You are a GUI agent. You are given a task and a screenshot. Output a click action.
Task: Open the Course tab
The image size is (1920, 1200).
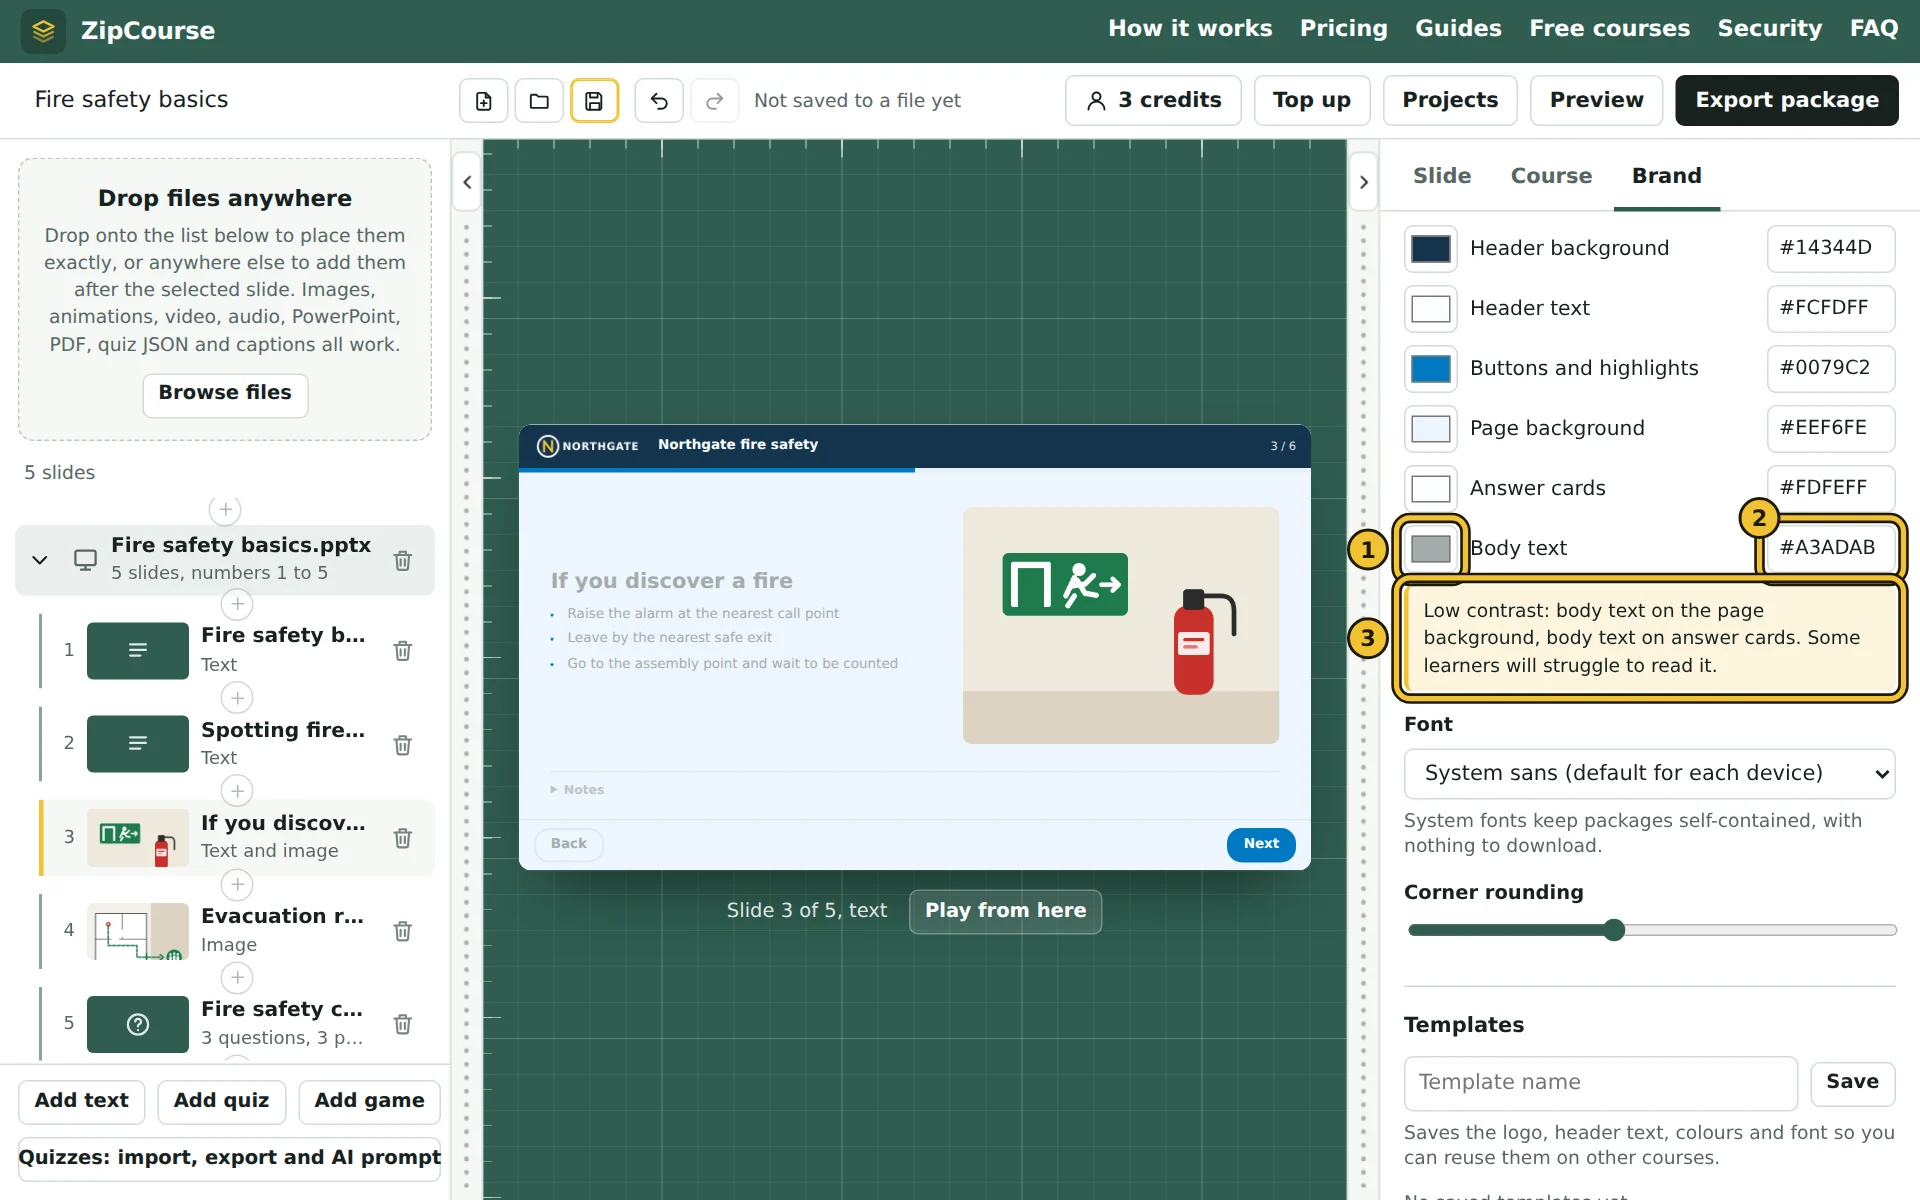tap(1551, 176)
